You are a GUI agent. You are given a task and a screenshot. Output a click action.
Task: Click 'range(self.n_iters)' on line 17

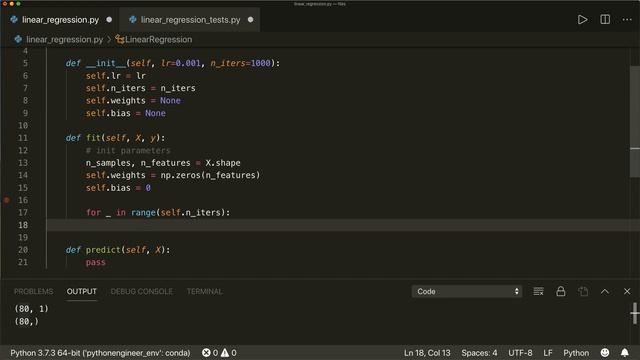click(x=180, y=213)
